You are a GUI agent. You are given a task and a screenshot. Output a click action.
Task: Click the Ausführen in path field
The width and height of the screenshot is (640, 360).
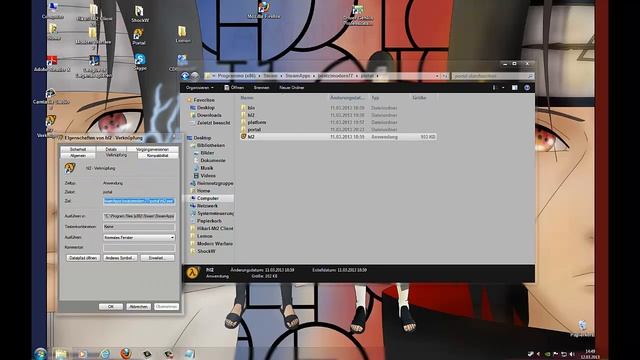139,216
